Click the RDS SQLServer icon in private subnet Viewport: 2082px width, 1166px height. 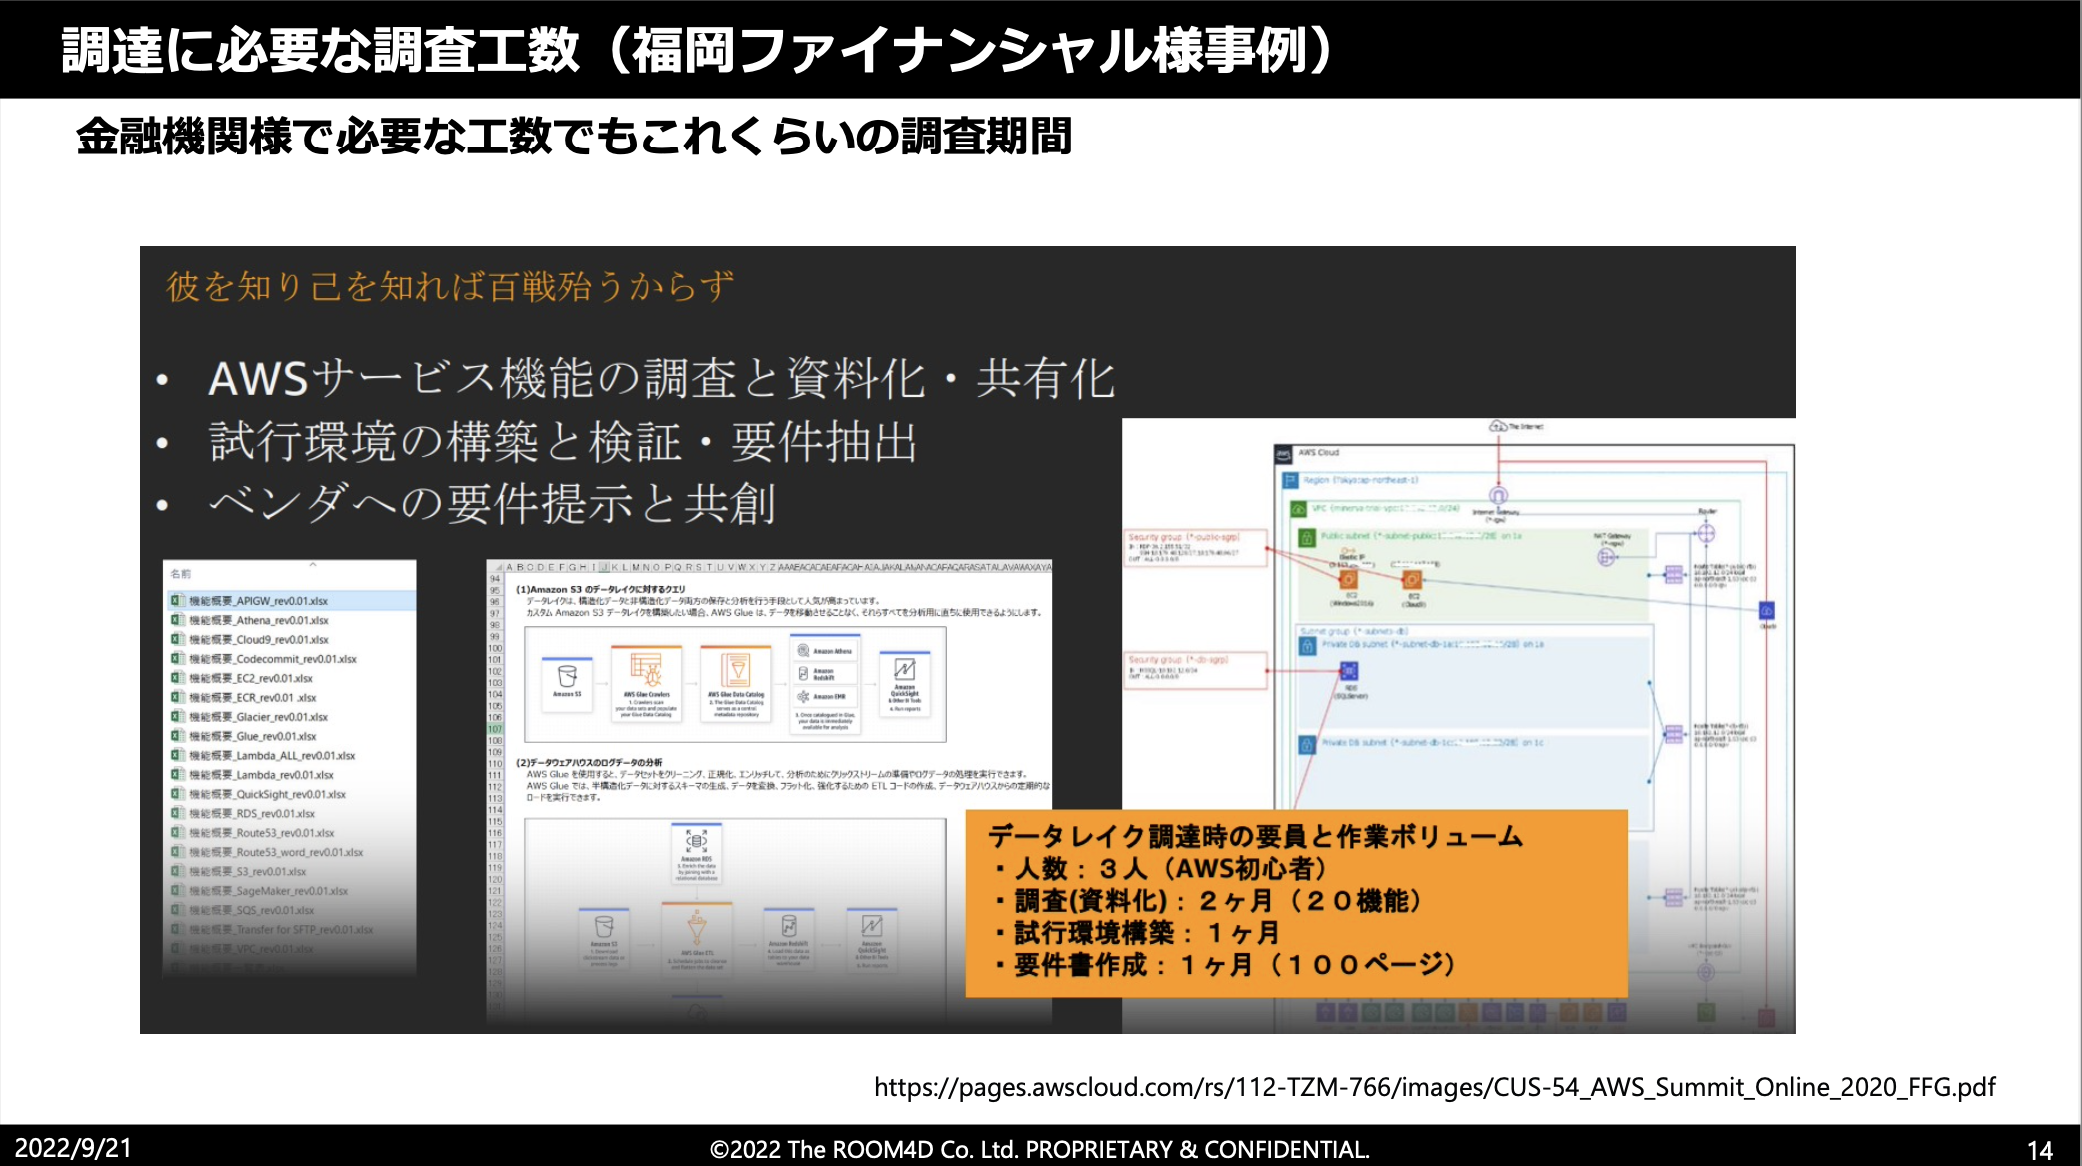[x=1348, y=671]
